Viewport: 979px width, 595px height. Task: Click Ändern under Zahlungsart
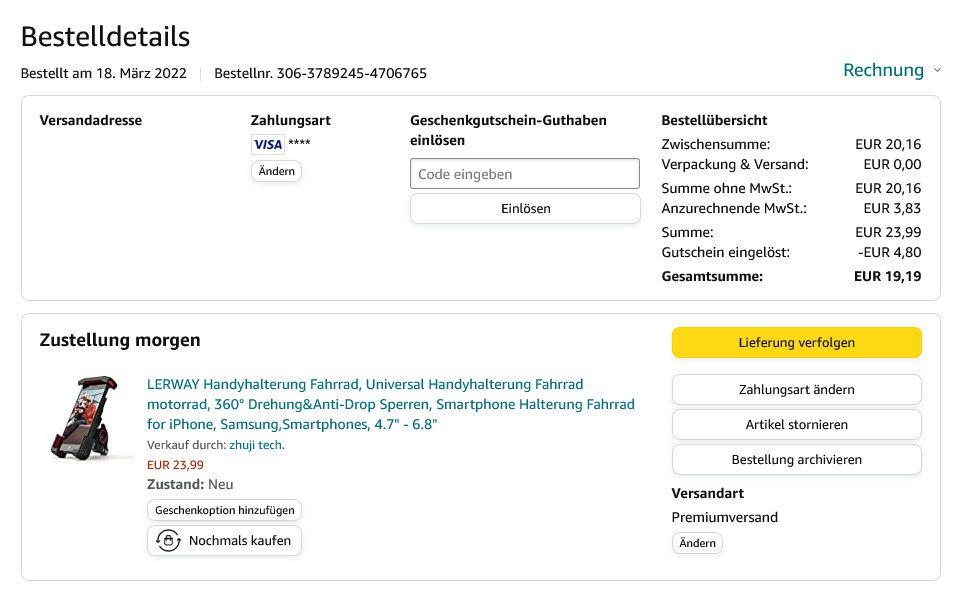(276, 171)
